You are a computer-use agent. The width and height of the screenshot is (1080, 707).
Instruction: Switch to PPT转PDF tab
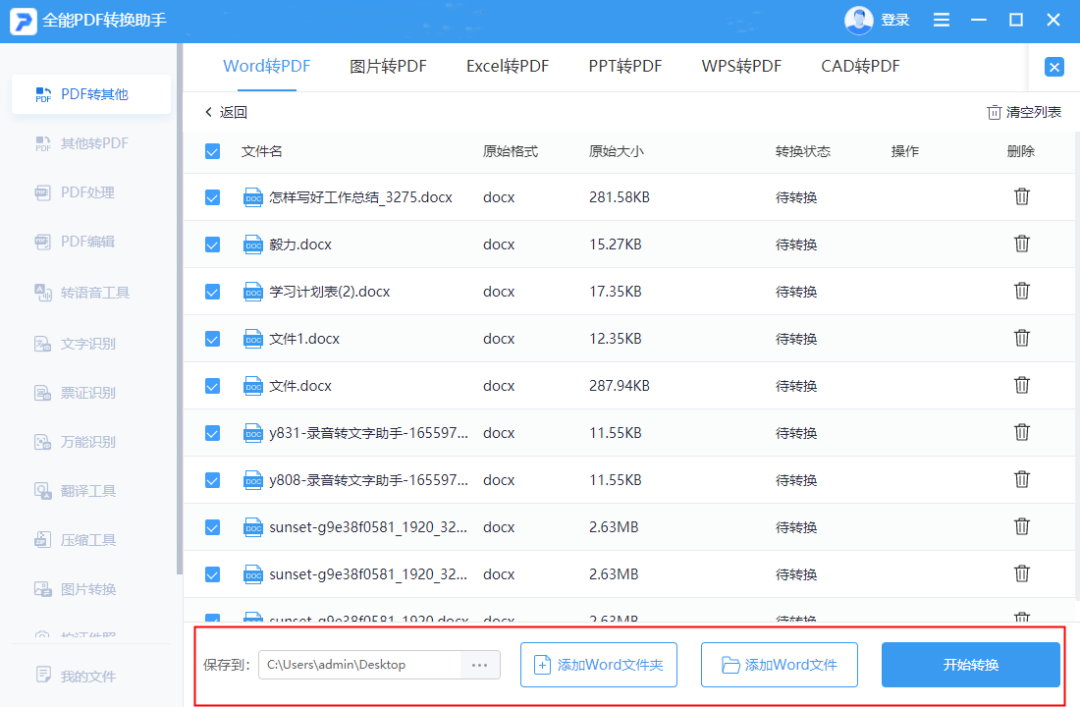click(x=625, y=66)
